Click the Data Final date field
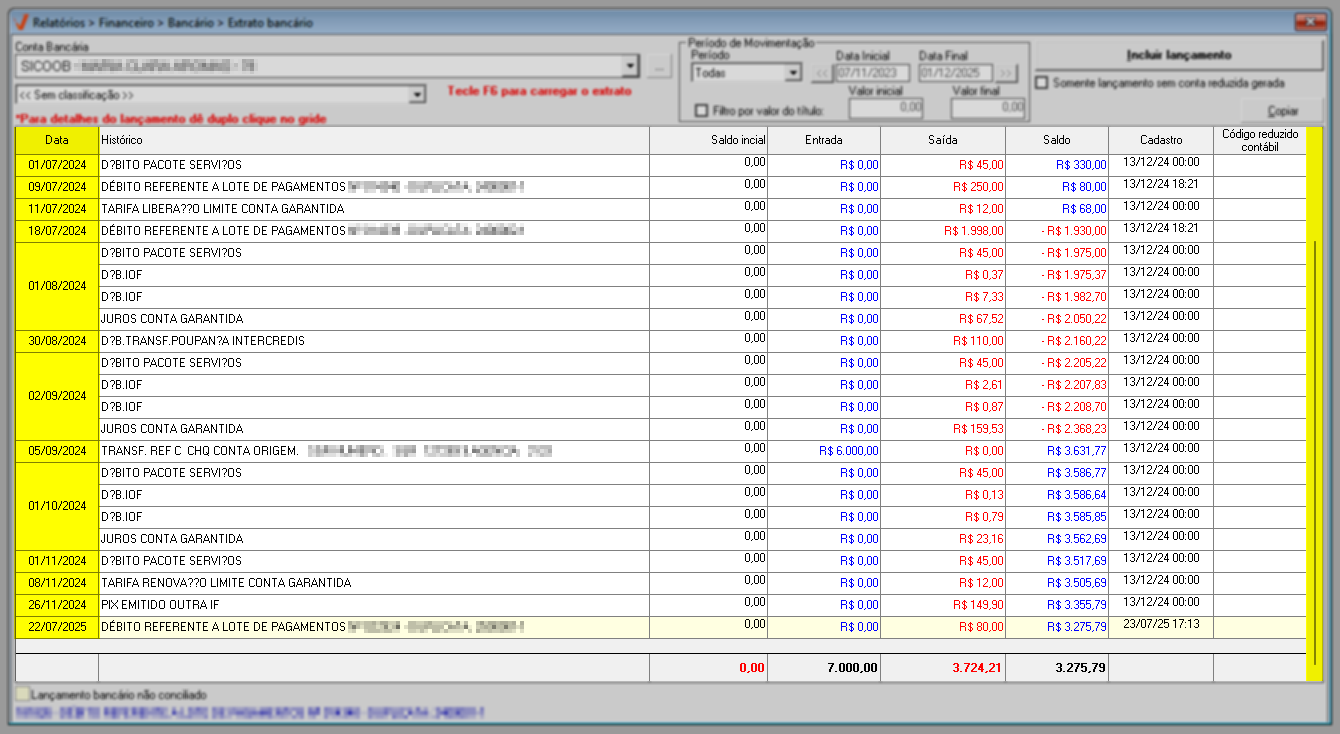Viewport: 1340px width, 734px height. click(x=955, y=73)
